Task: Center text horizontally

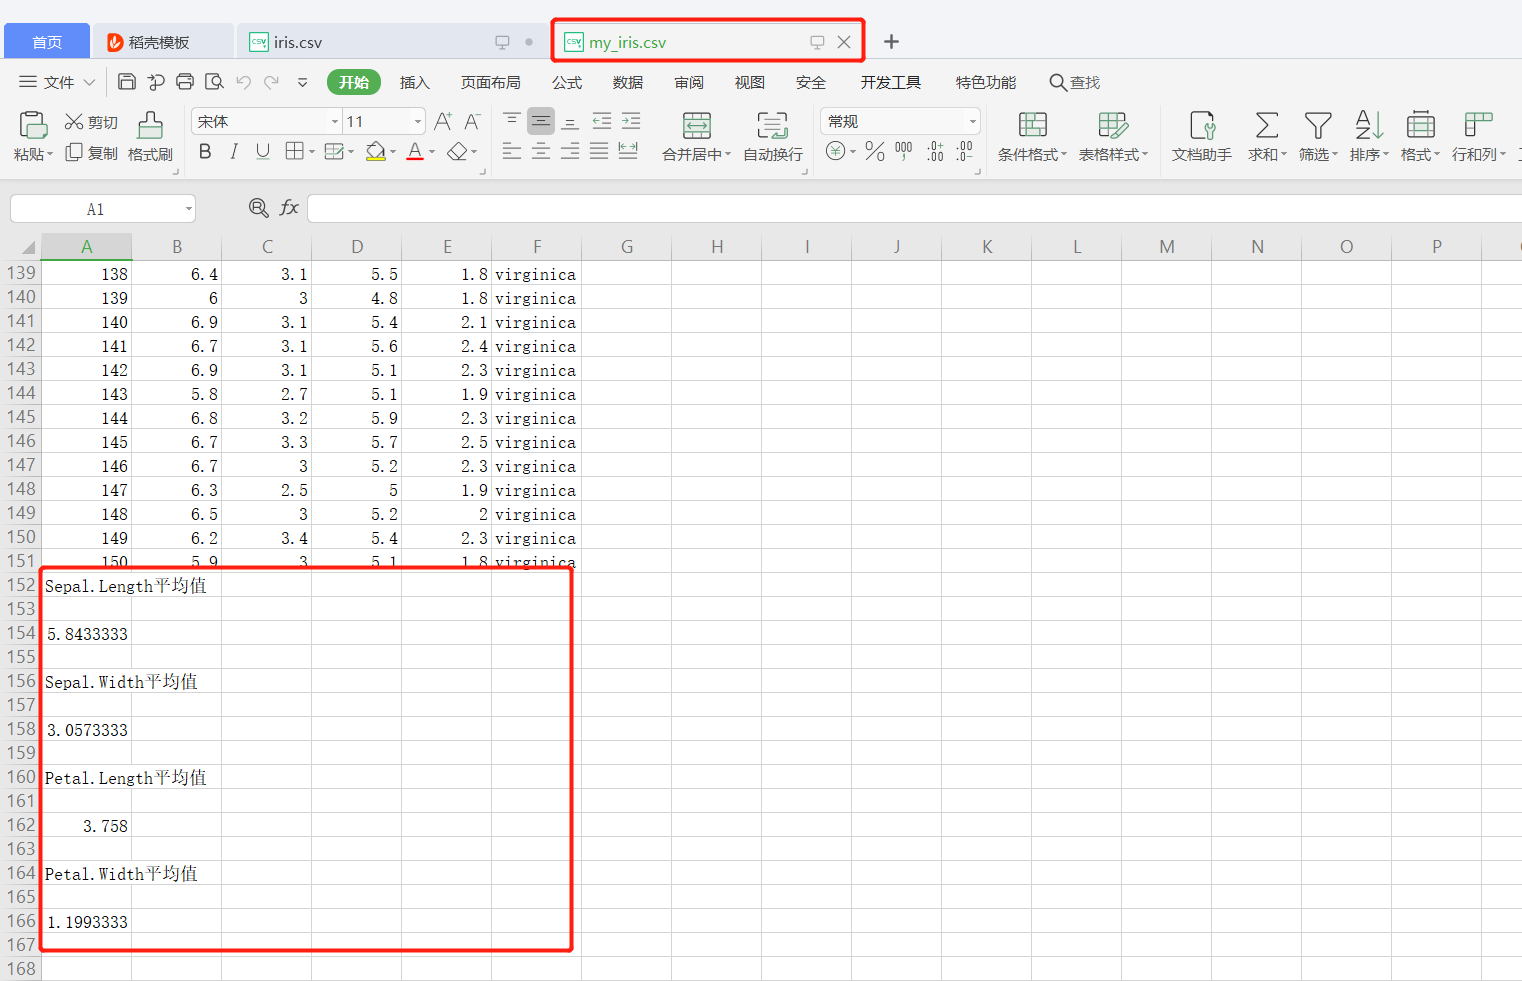Action: pos(541,151)
